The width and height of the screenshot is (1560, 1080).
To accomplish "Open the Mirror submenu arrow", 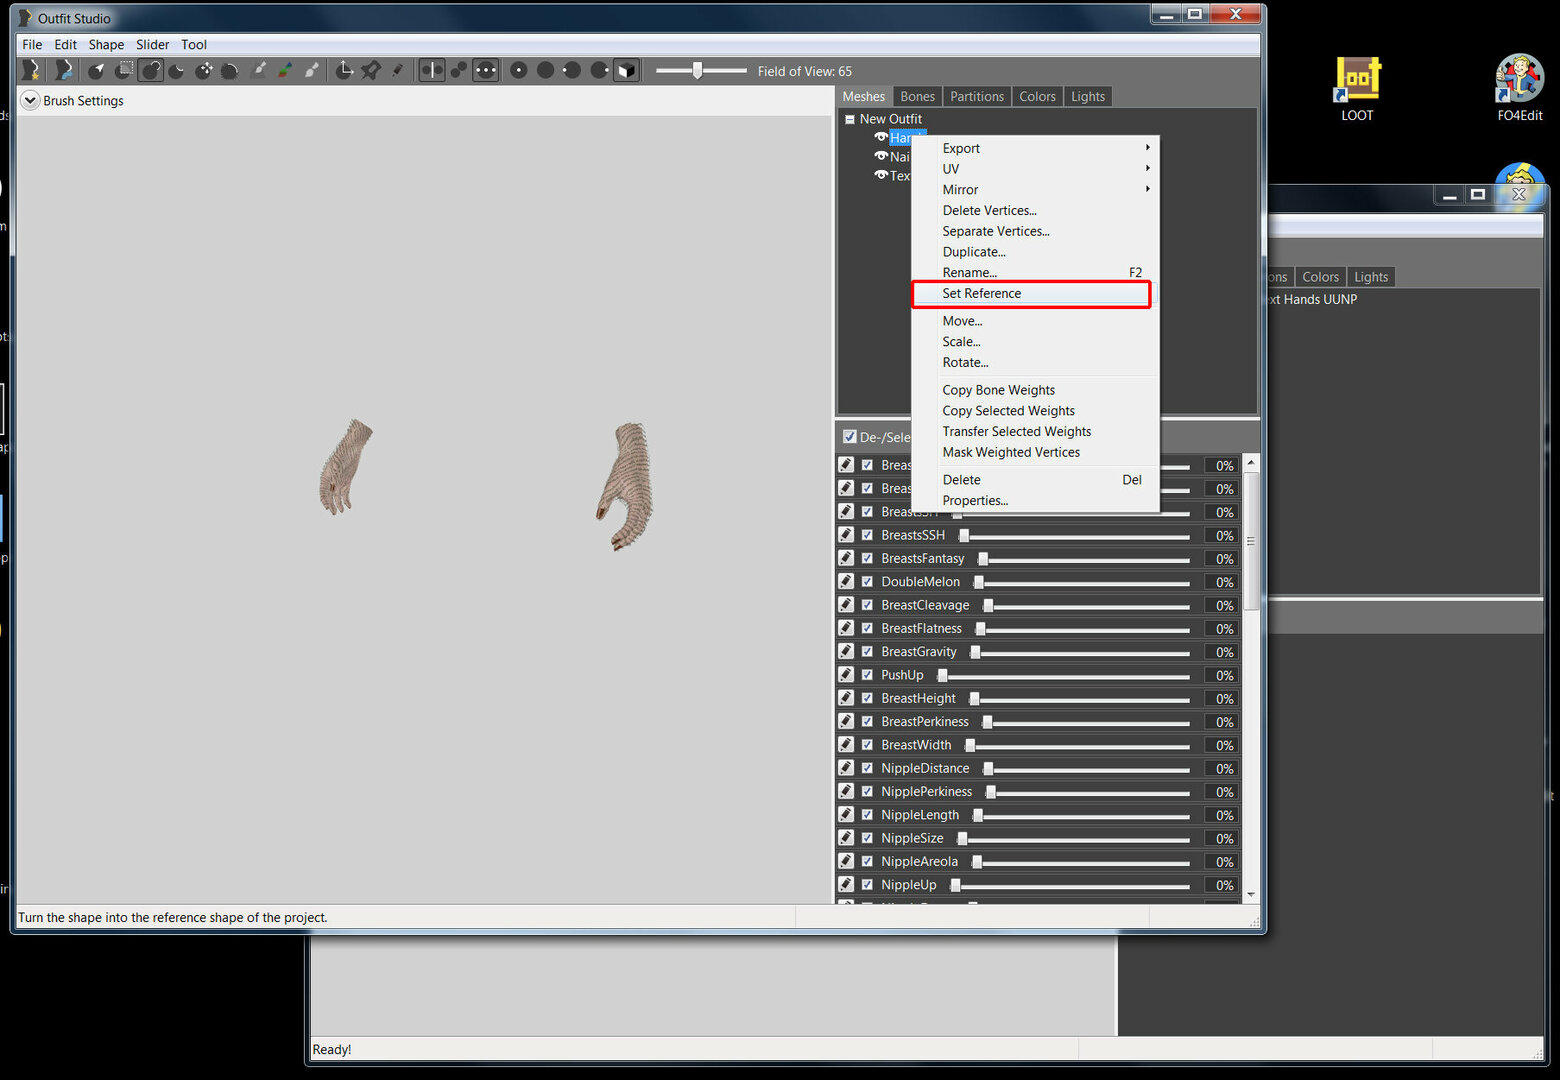I will pos(1148,189).
